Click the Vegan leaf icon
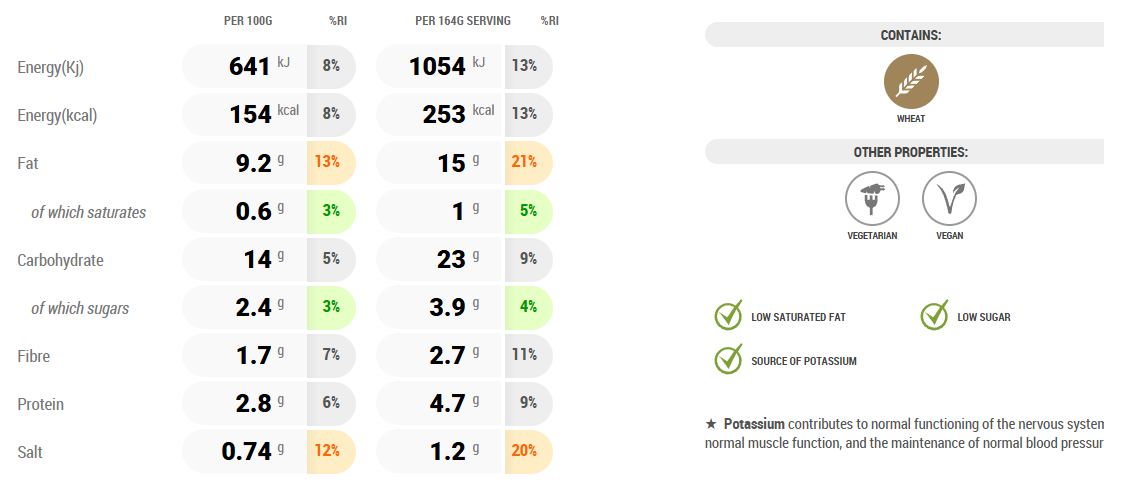 (949, 198)
